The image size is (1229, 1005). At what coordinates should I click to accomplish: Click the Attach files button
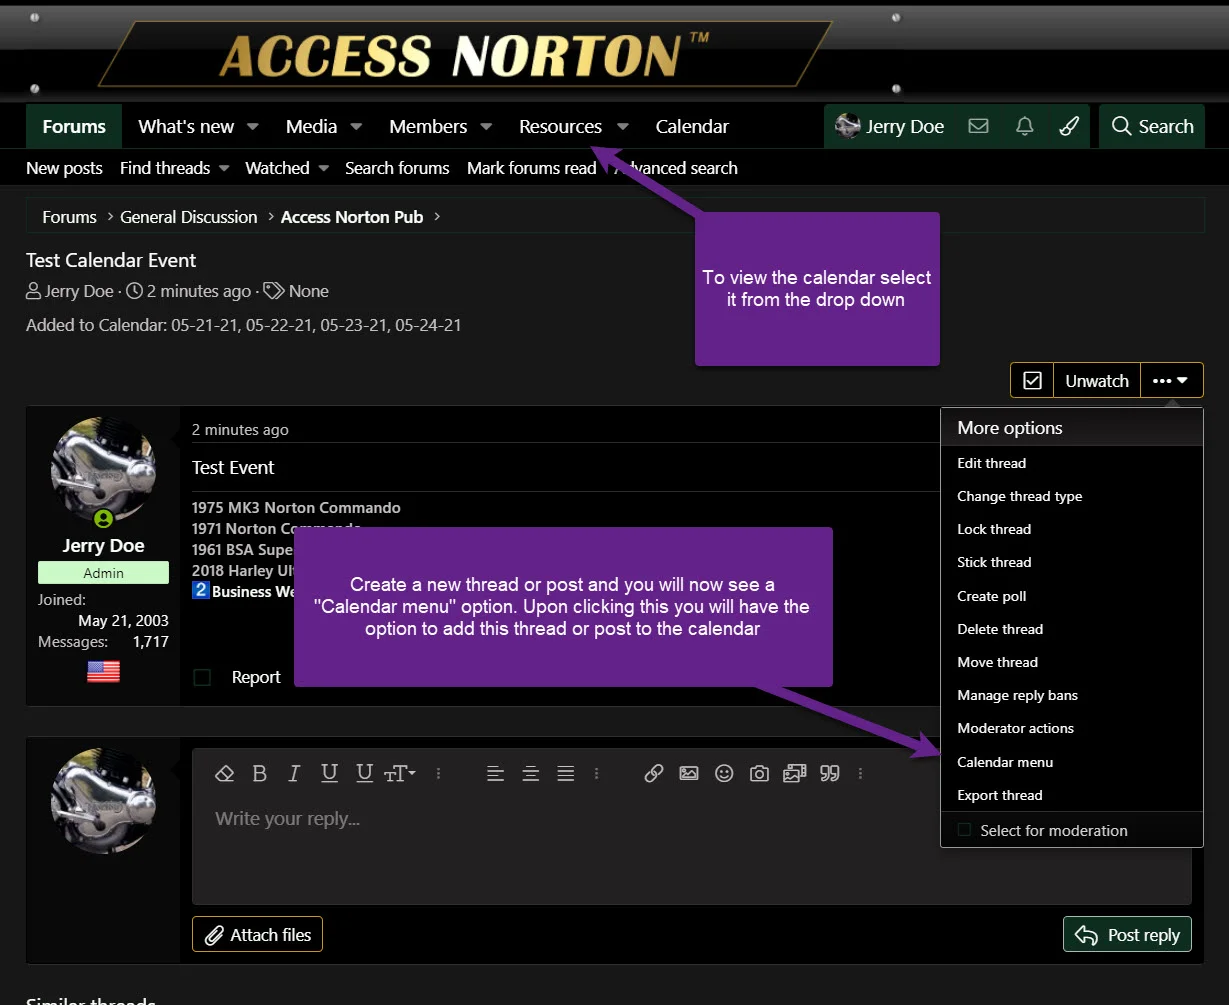257,935
